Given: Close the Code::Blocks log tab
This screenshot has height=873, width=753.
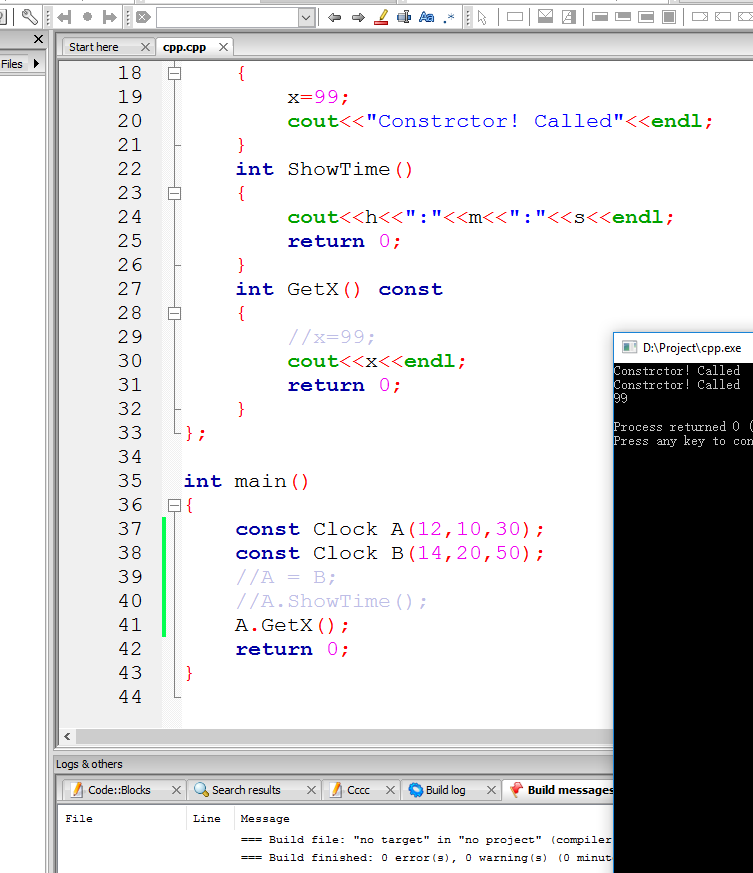Looking at the screenshot, I should coord(176,790).
